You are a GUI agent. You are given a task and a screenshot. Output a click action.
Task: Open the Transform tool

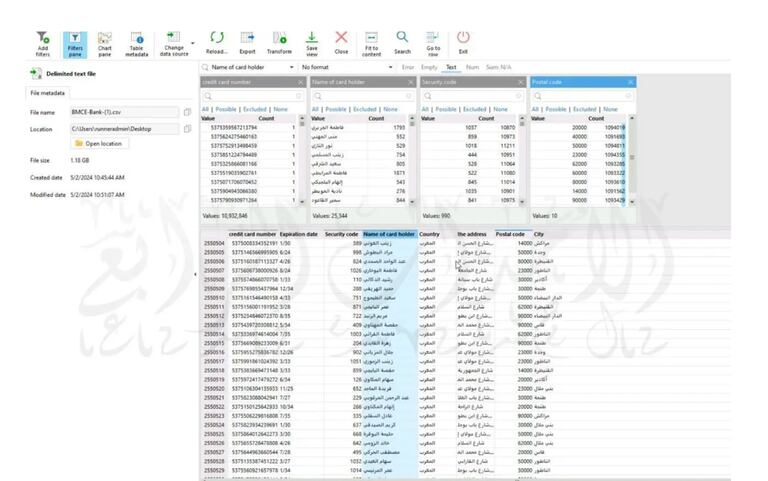click(279, 41)
